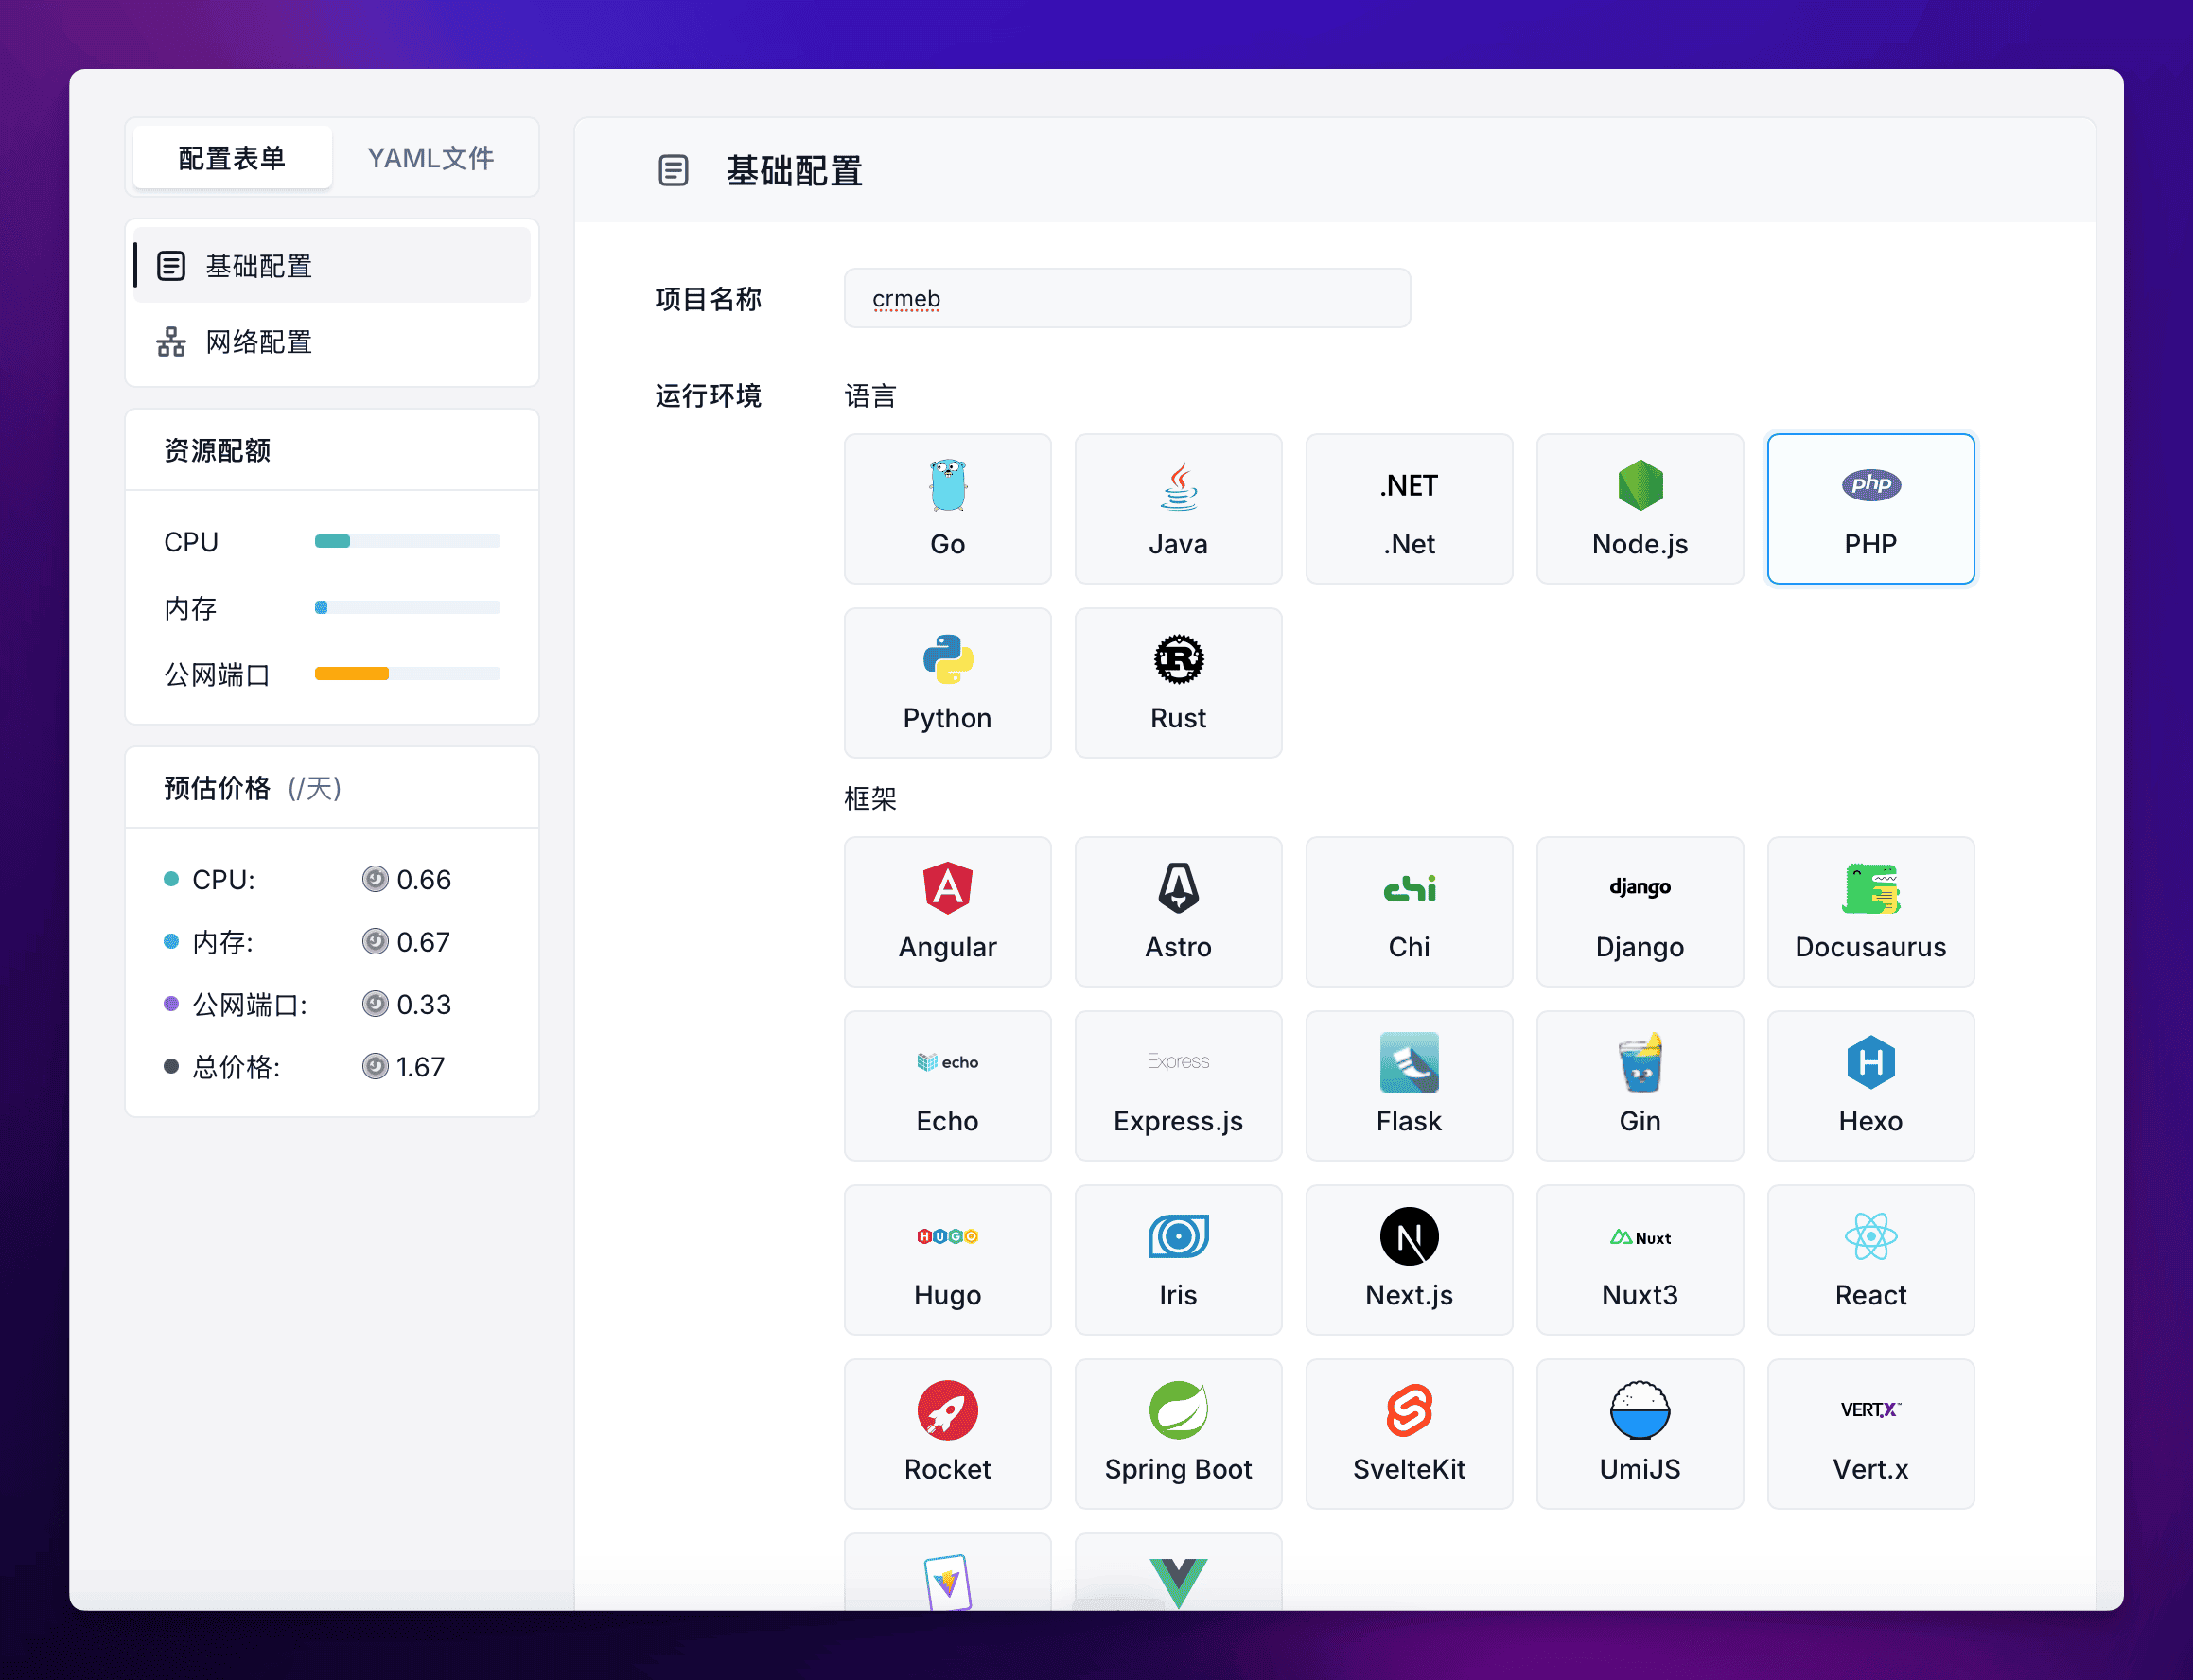This screenshot has height=1680, width=2193.
Task: Select the PHP language card
Action: point(1870,508)
